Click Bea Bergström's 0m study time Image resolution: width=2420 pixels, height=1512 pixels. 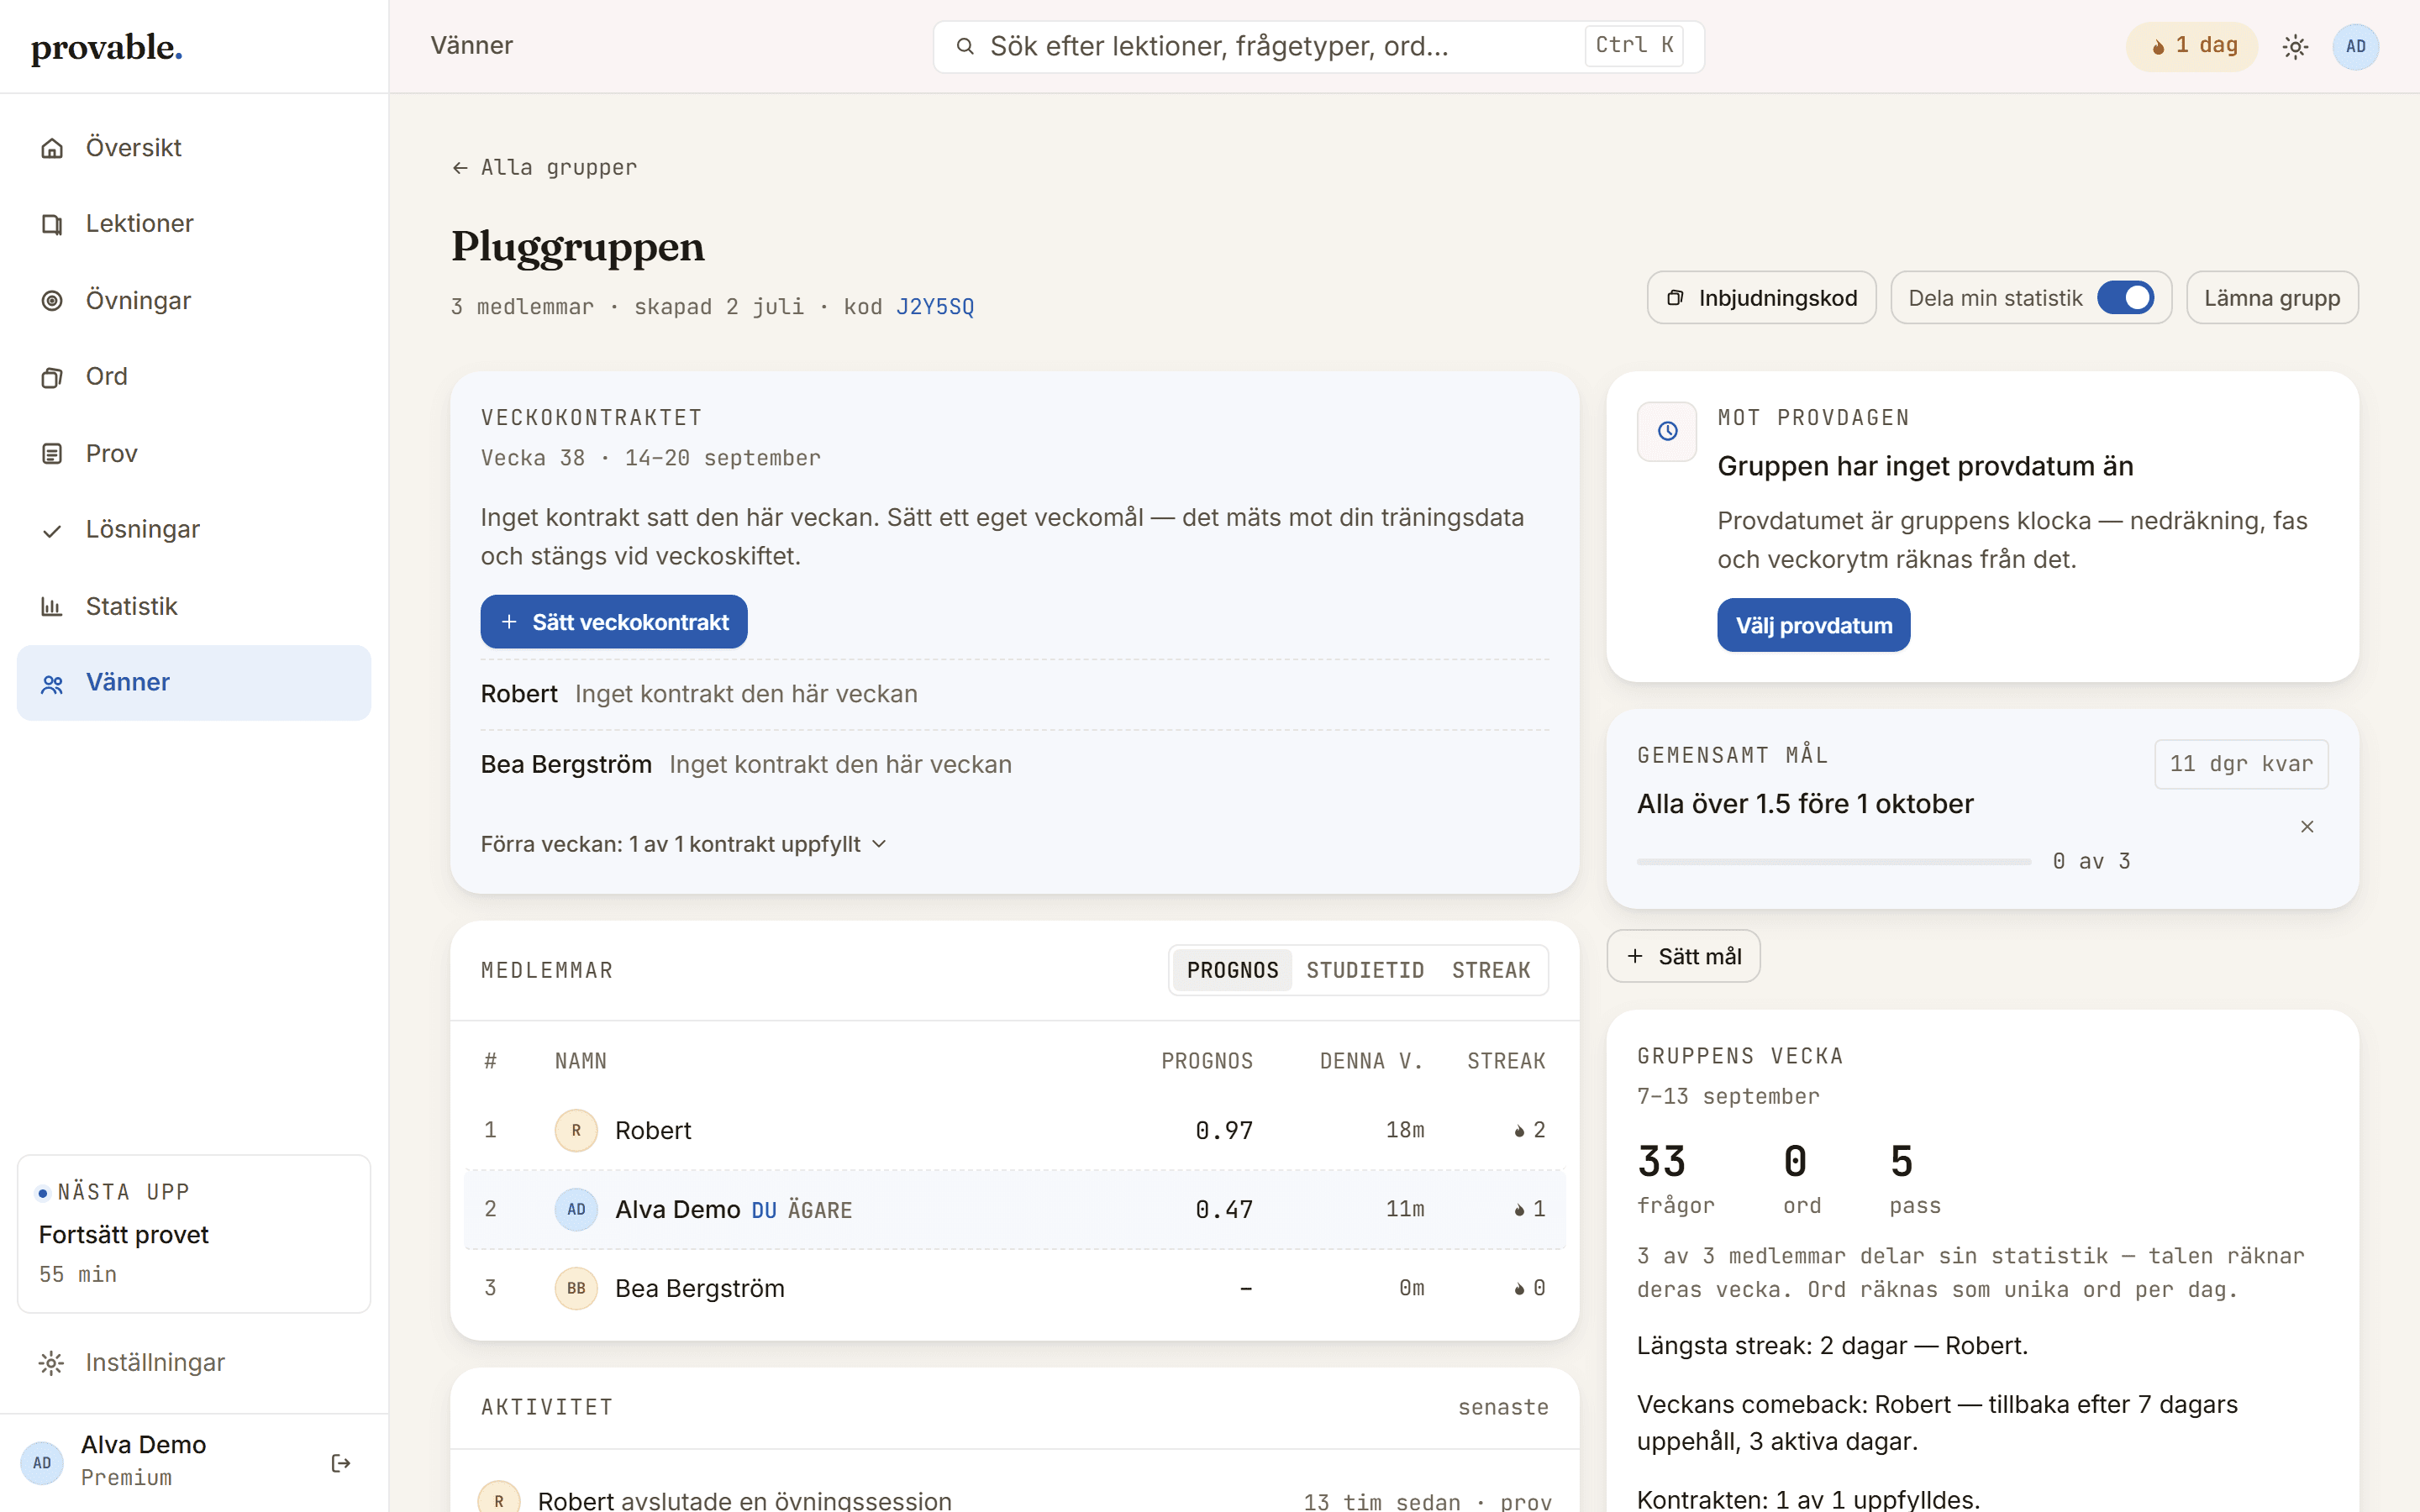pyautogui.click(x=1411, y=1288)
